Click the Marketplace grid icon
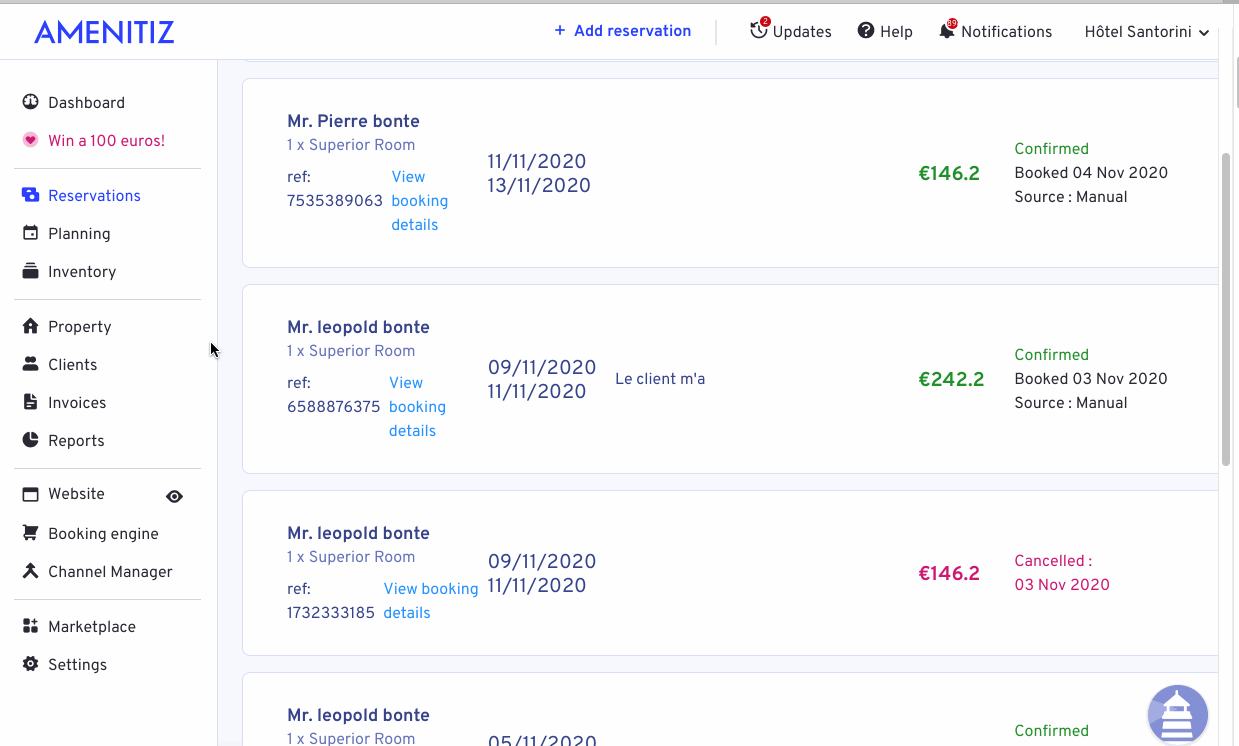The width and height of the screenshot is (1239, 746). [30, 626]
